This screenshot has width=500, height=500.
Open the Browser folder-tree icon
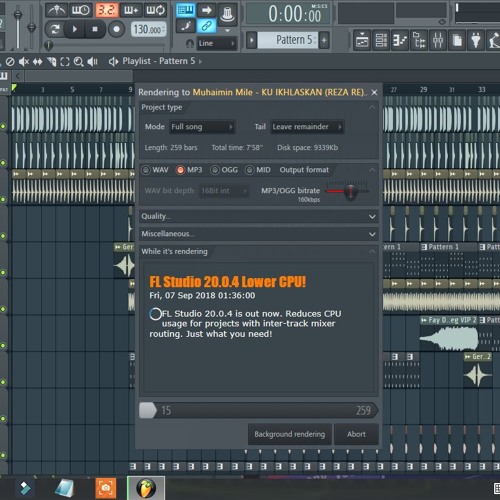[419, 41]
